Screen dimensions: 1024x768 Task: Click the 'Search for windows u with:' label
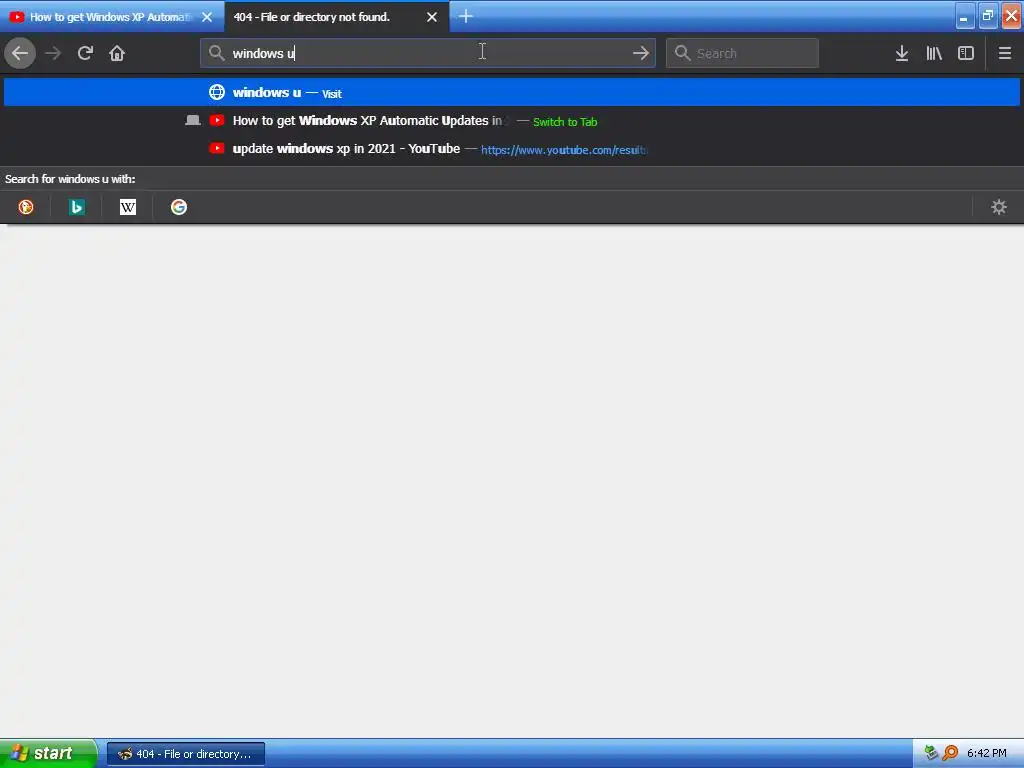(70, 179)
